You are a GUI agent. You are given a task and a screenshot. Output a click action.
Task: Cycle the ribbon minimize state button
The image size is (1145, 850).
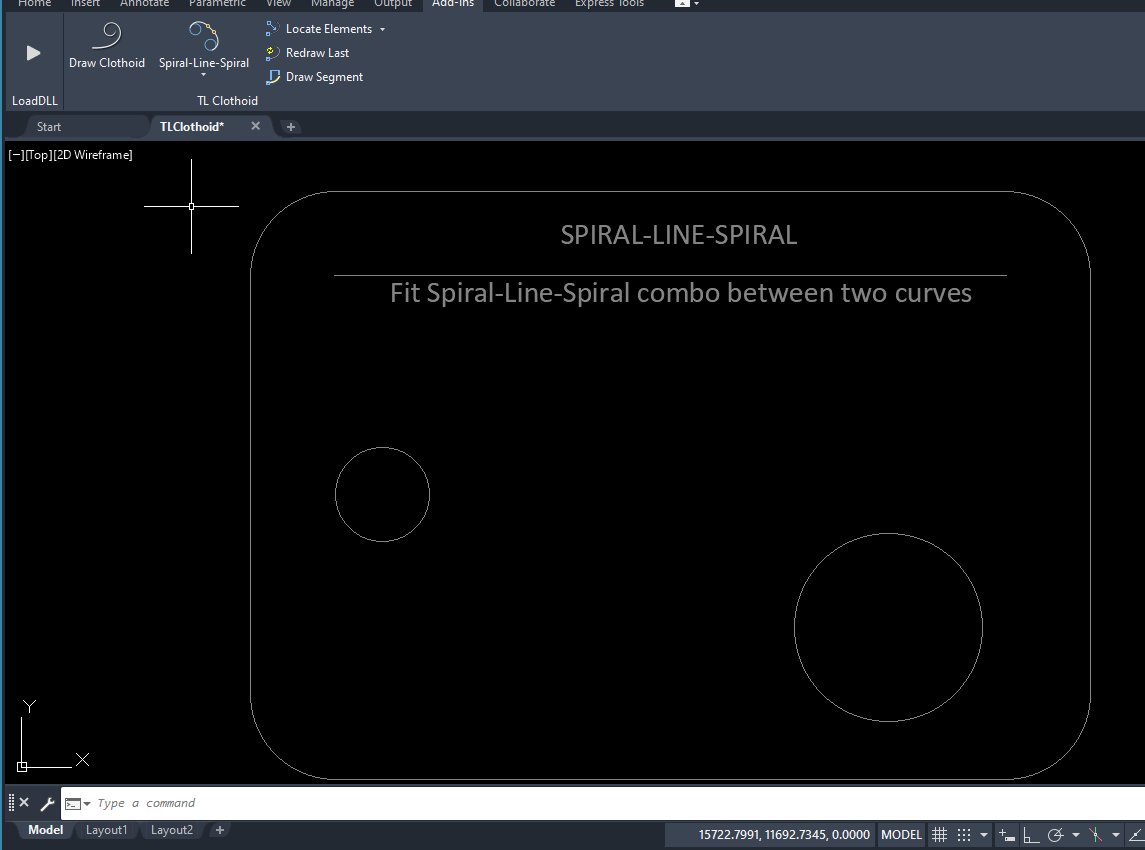tap(681, 4)
